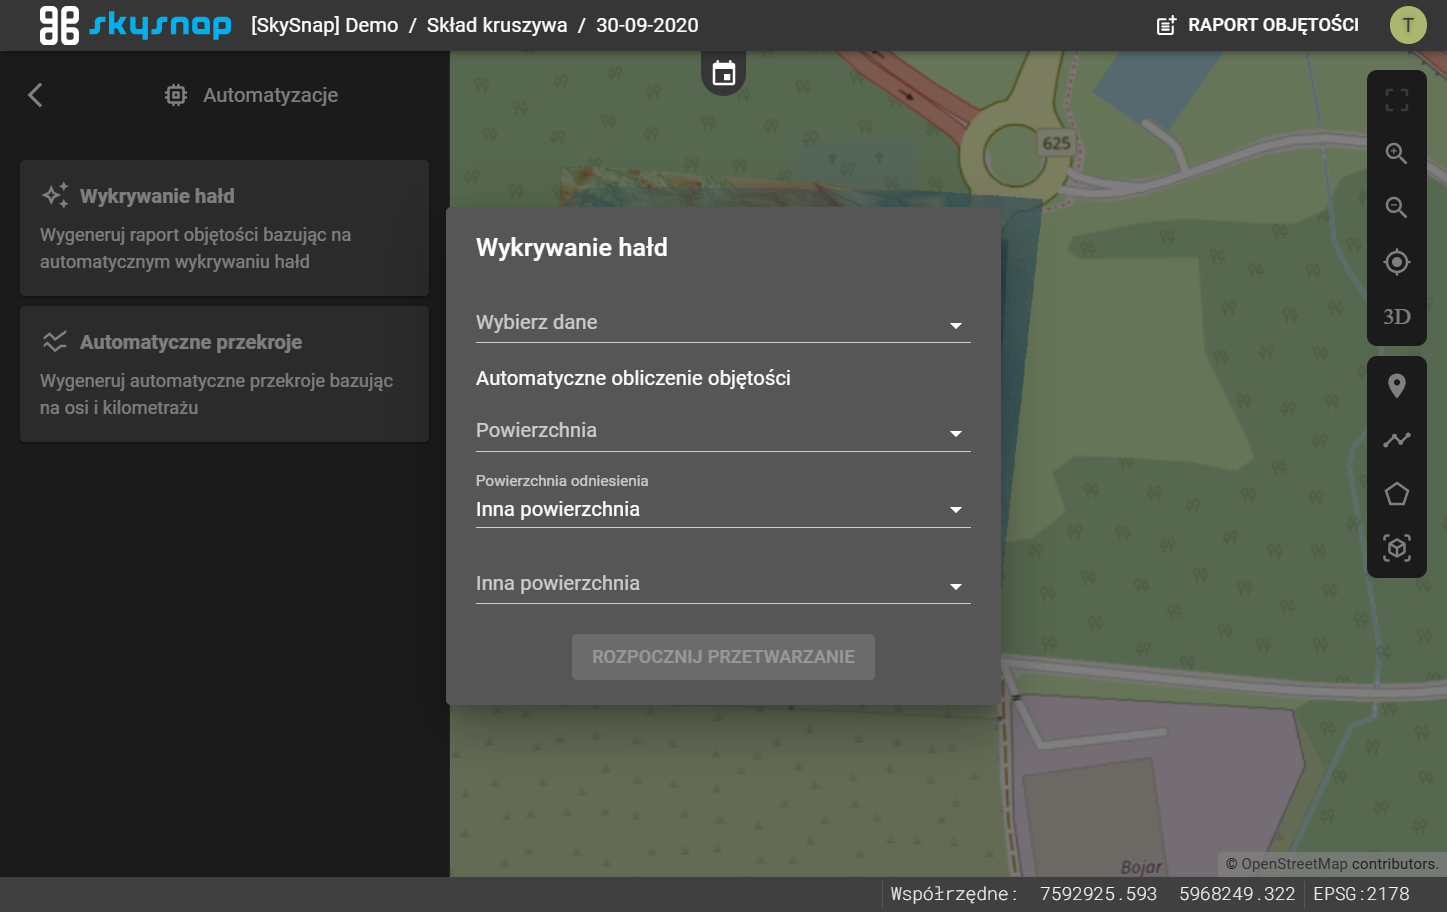The width and height of the screenshot is (1447, 912).
Task: Select the Wykrywanie hałd automation card
Action: click(224, 228)
